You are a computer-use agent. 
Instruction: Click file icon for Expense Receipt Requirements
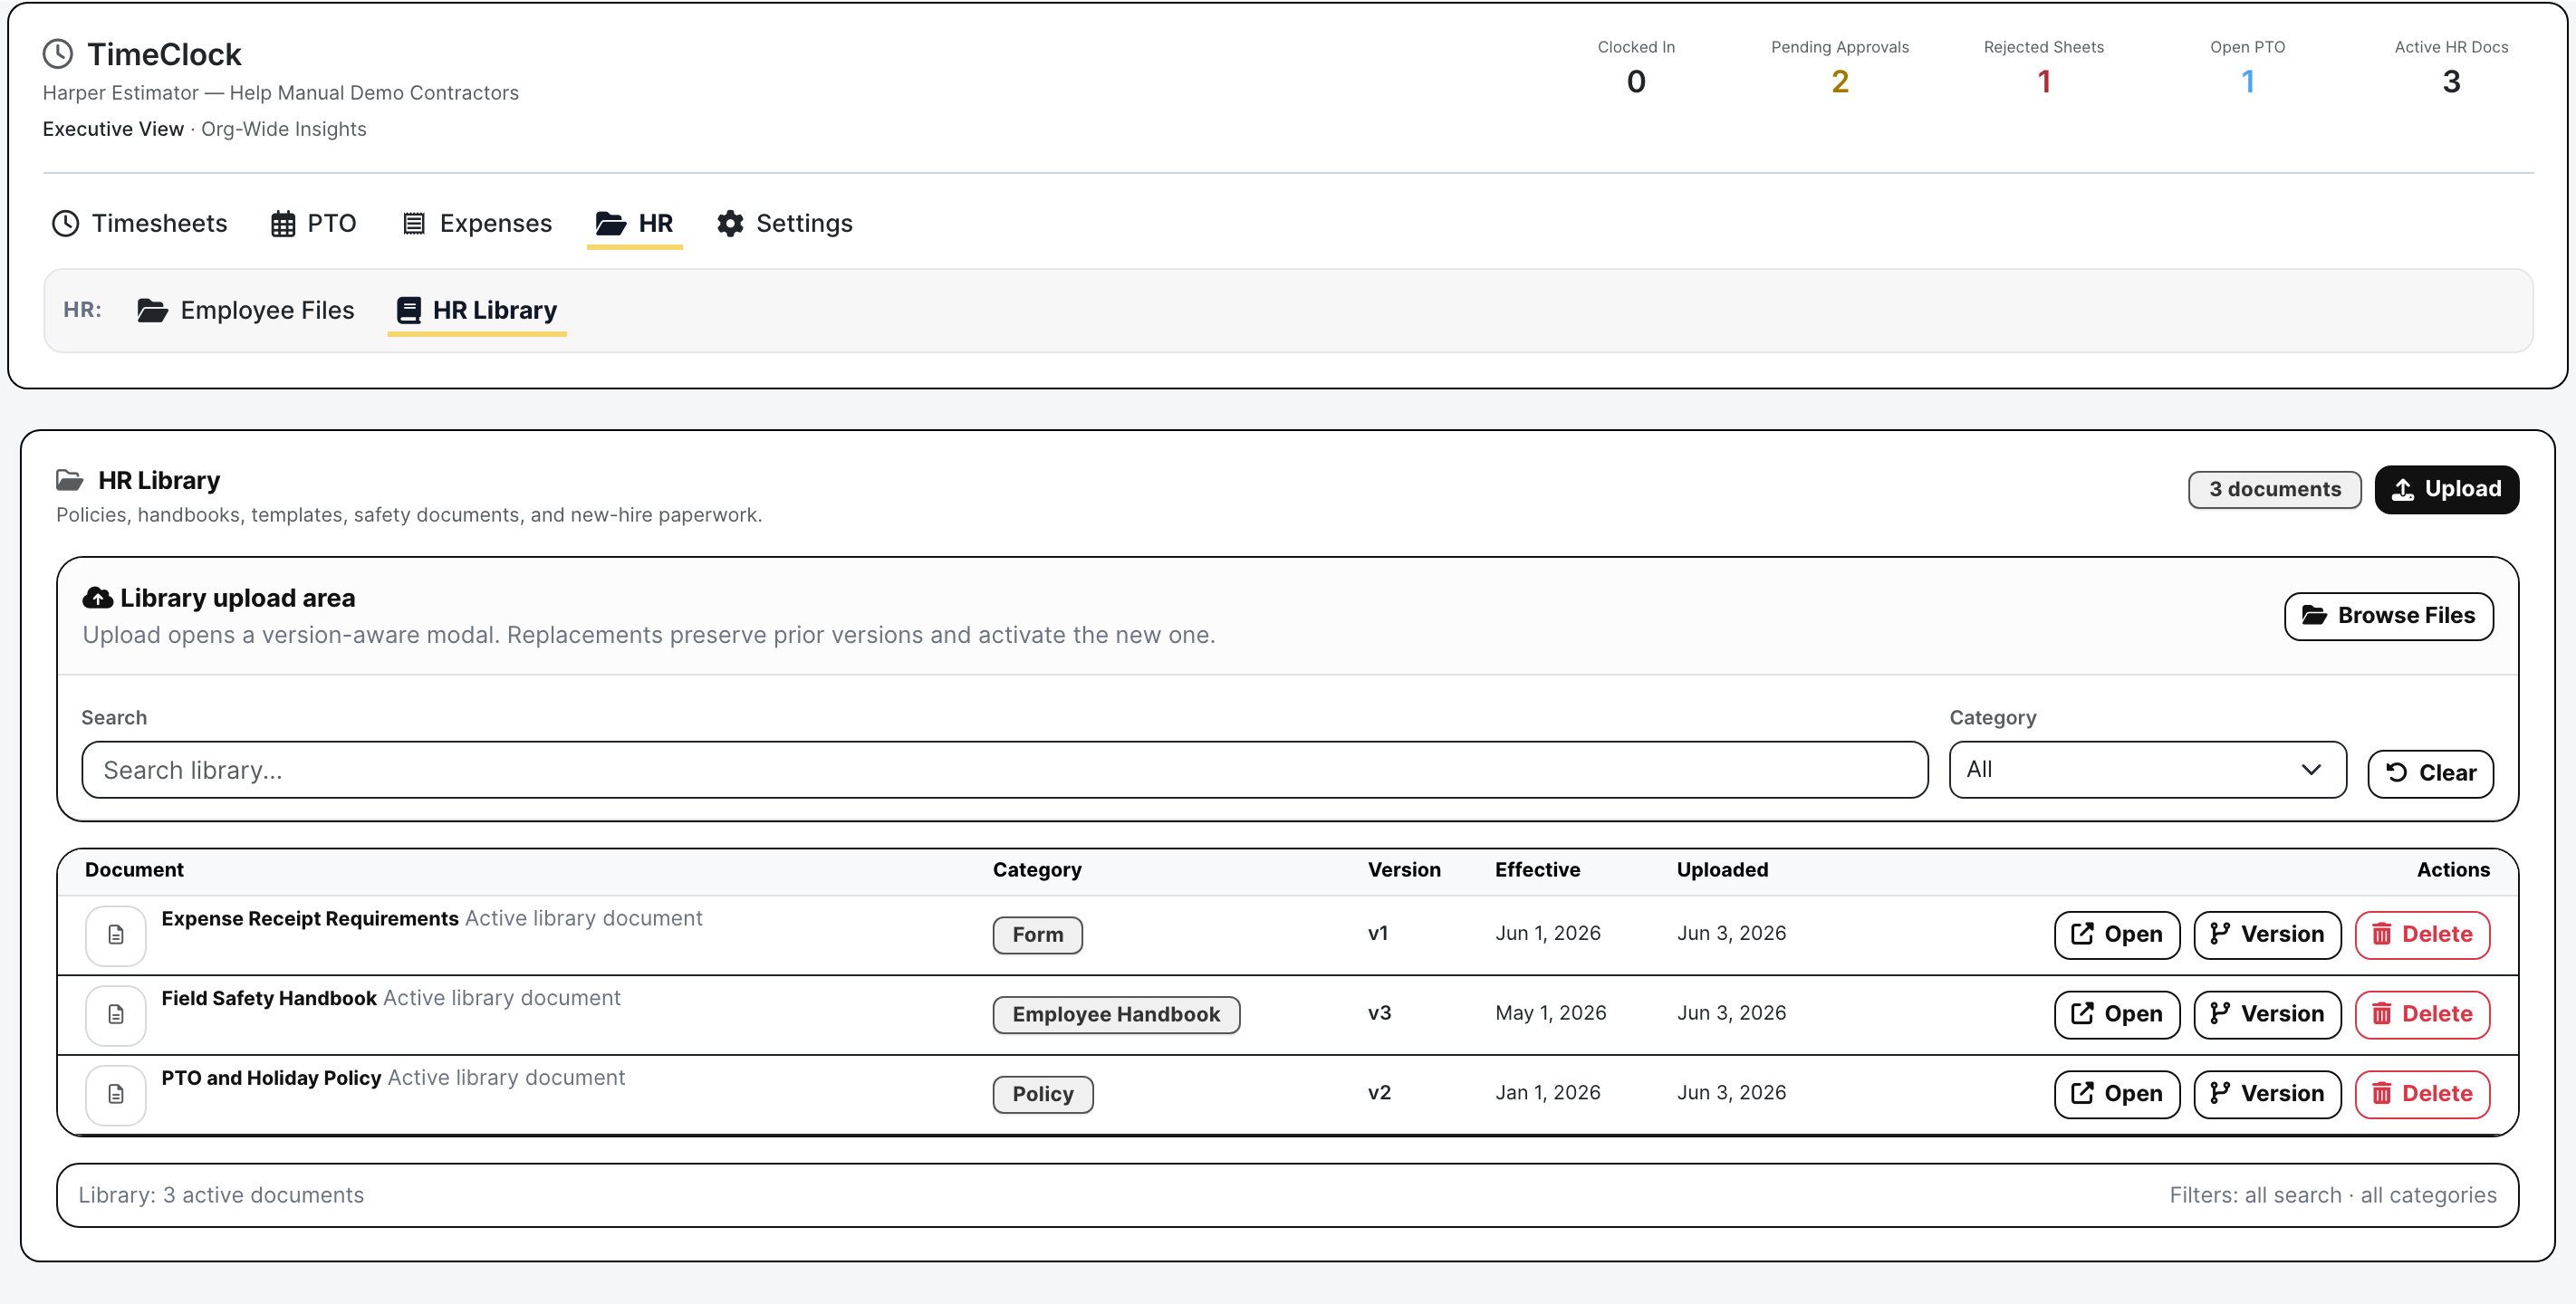[x=116, y=935]
